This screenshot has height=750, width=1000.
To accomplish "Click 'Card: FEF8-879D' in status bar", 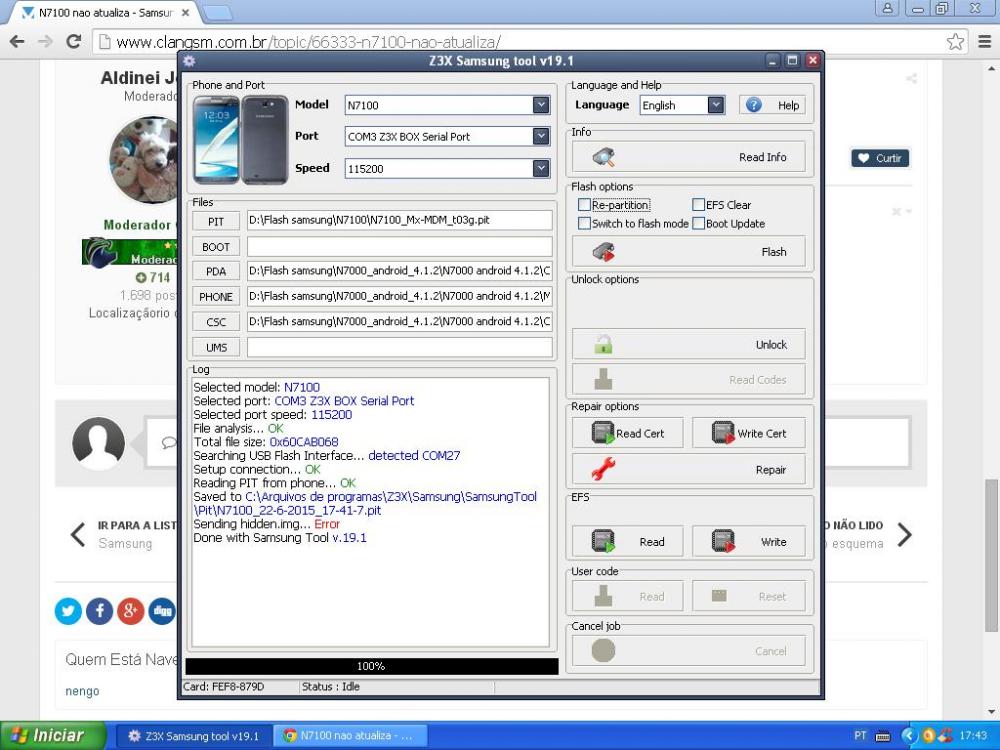I will pos(223,687).
